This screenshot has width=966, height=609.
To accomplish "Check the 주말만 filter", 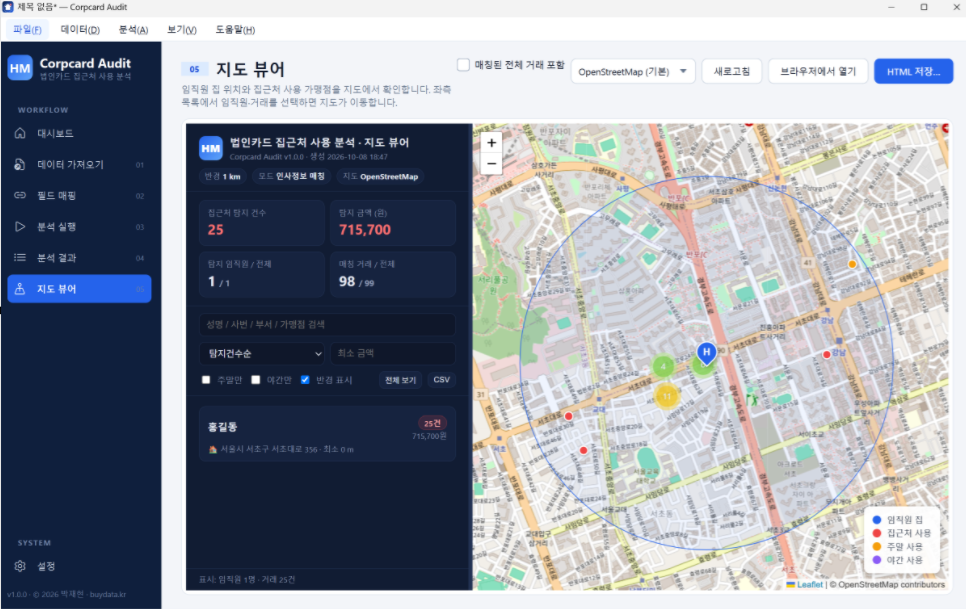I will (206, 380).
